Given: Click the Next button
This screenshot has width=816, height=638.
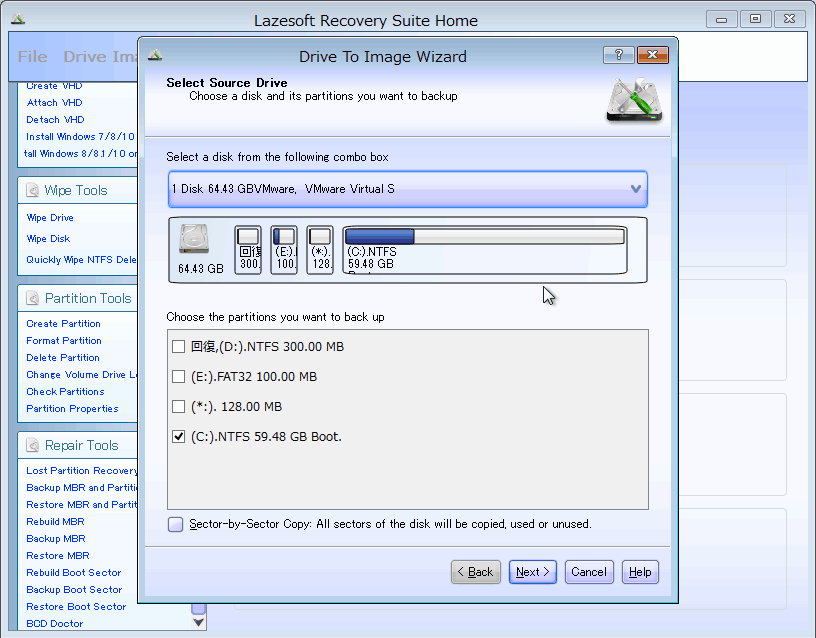Looking at the screenshot, I should pos(532,572).
